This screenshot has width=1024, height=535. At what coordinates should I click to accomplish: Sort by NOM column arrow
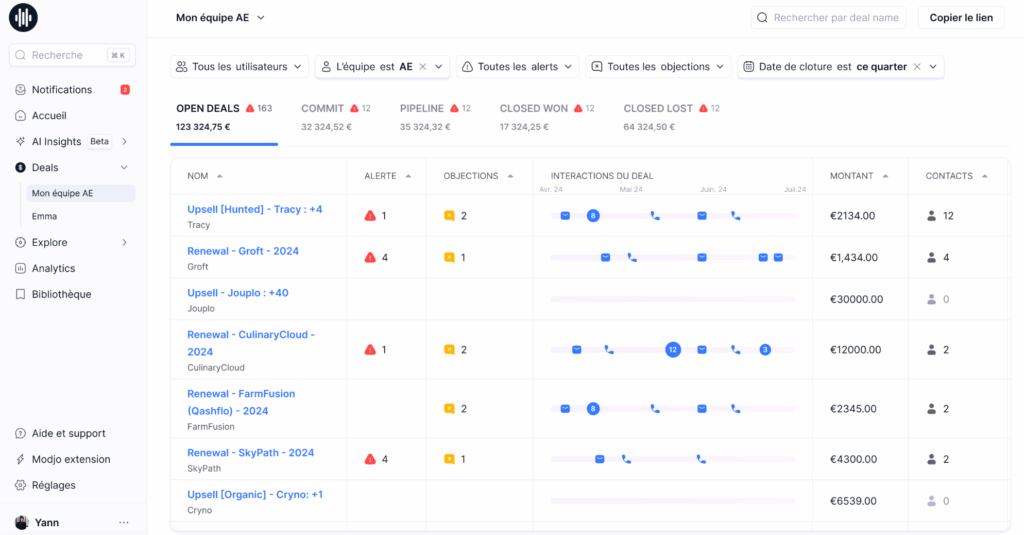click(219, 176)
